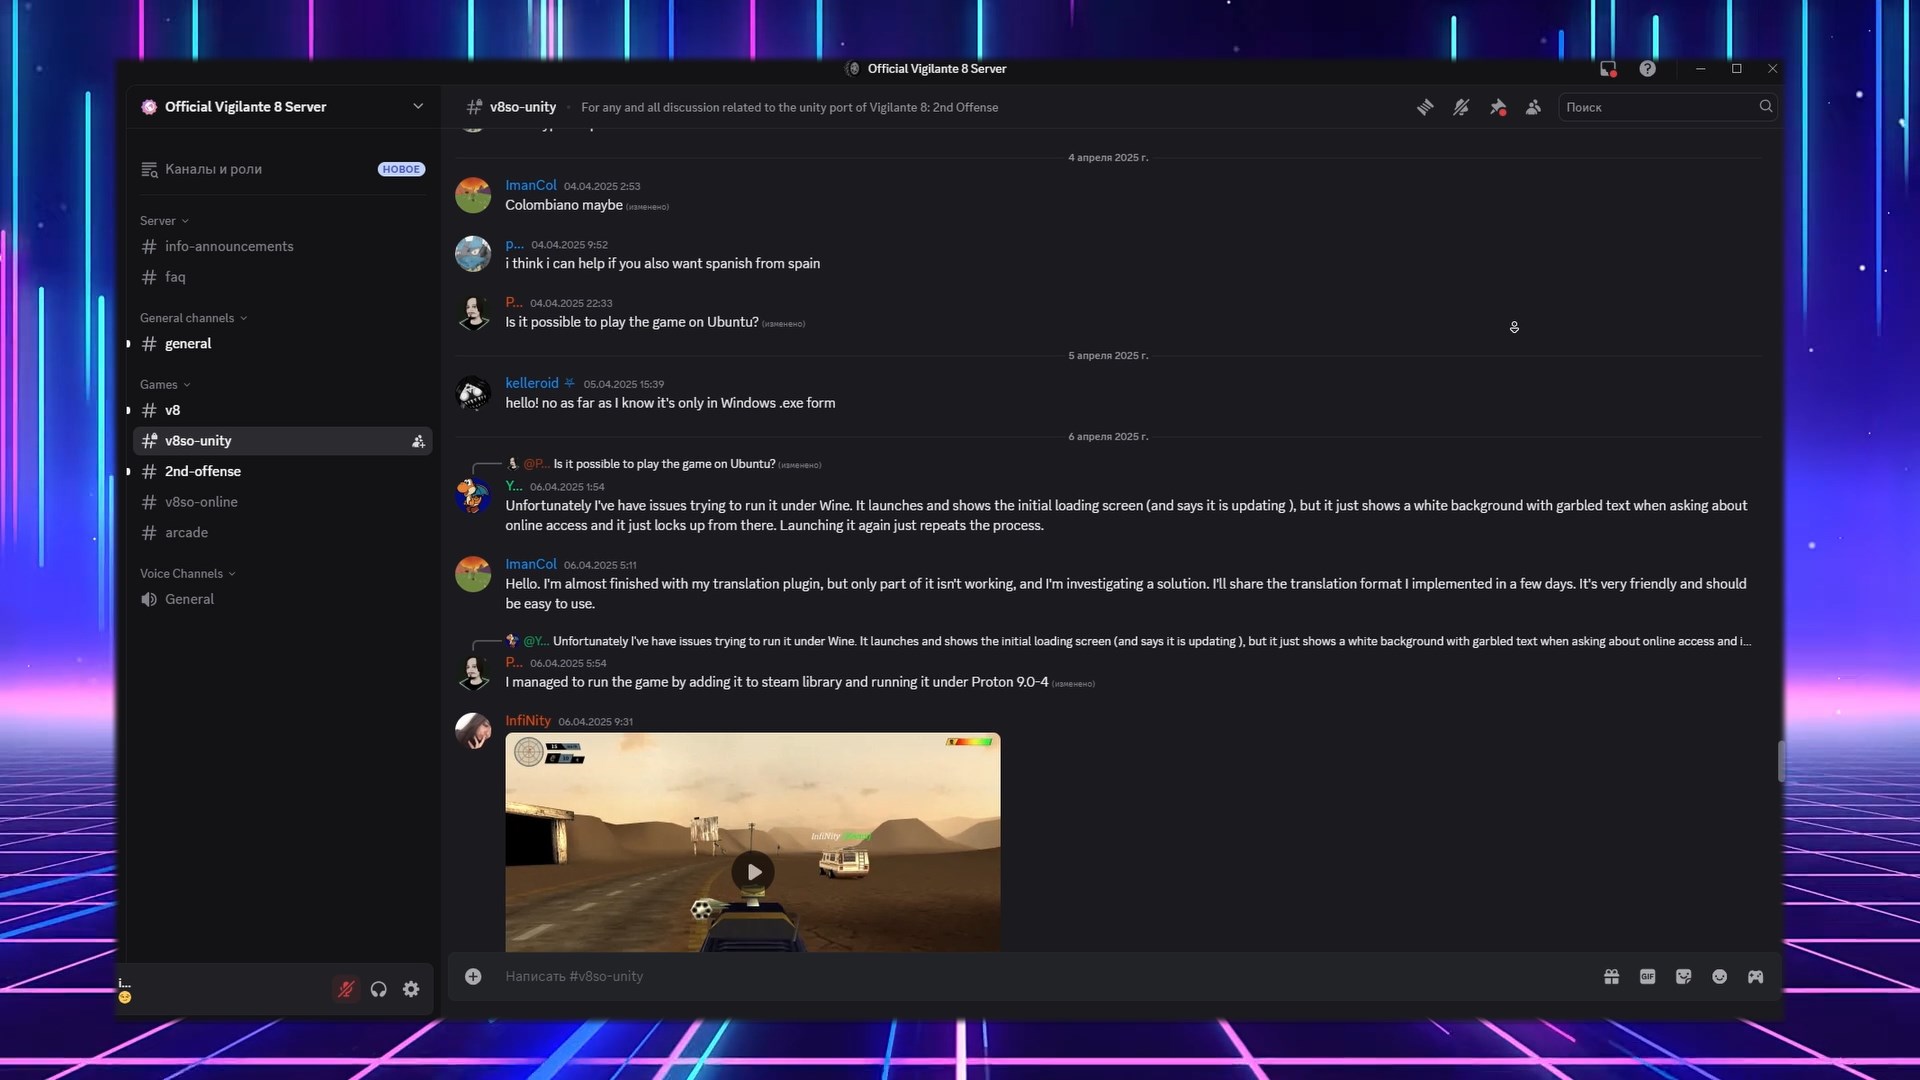
Task: Expand the Official Vigilante 8 Server dropdown
Action: tap(418, 107)
